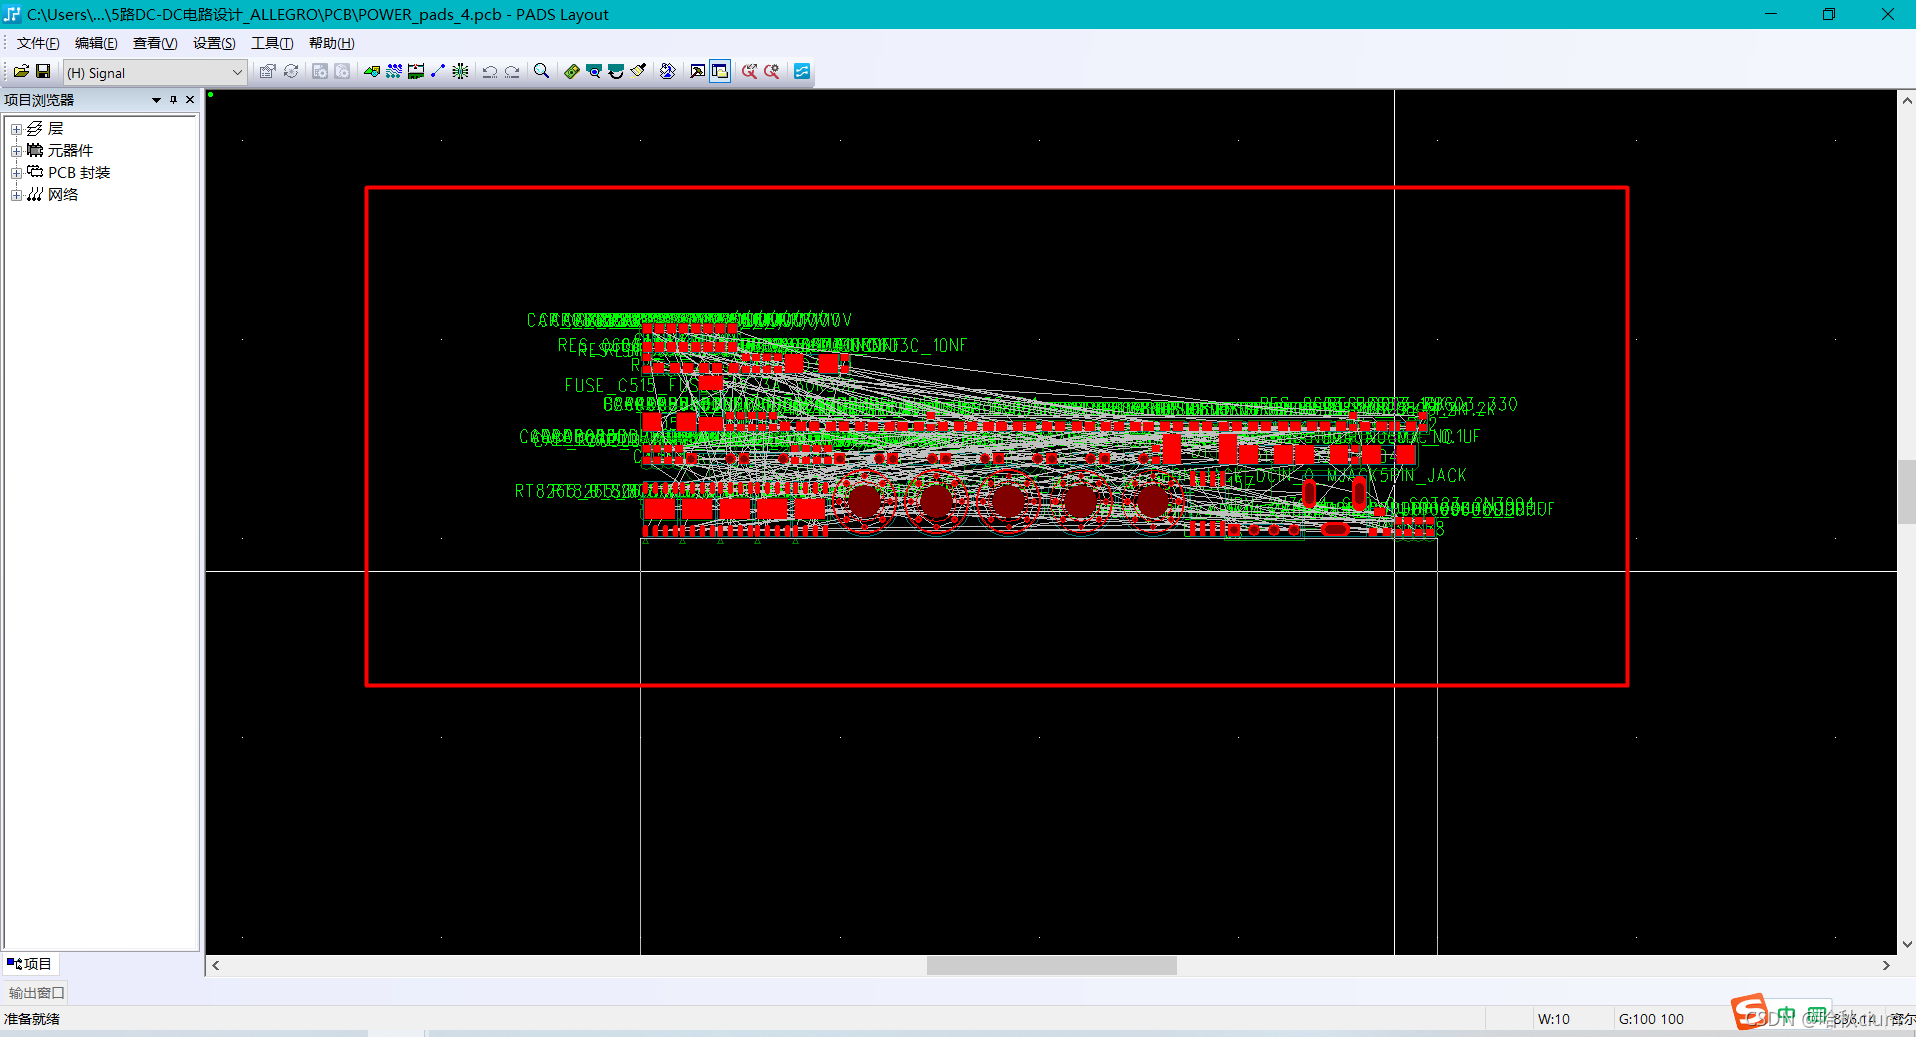The height and width of the screenshot is (1037, 1916).
Task: Click the Save icon in toolbar
Action: tap(43, 71)
